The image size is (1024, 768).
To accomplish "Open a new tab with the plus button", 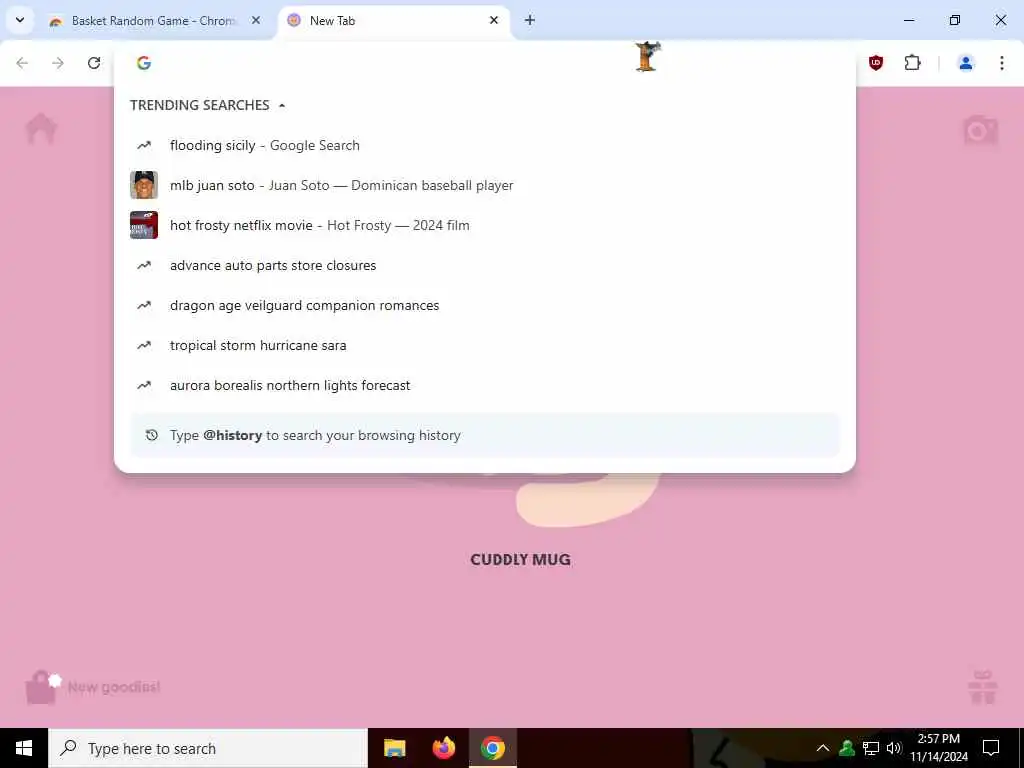I will tap(530, 20).
